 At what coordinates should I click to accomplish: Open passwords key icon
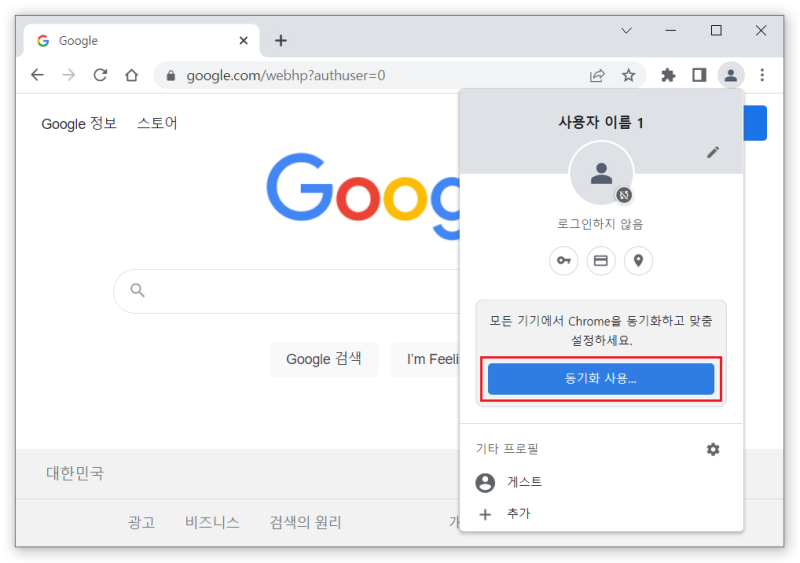coord(564,261)
